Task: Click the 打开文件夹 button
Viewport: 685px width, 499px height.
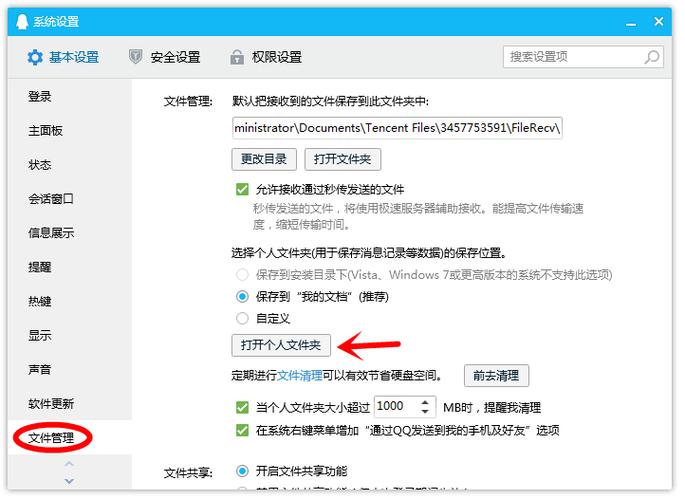Action: pyautogui.click(x=342, y=159)
